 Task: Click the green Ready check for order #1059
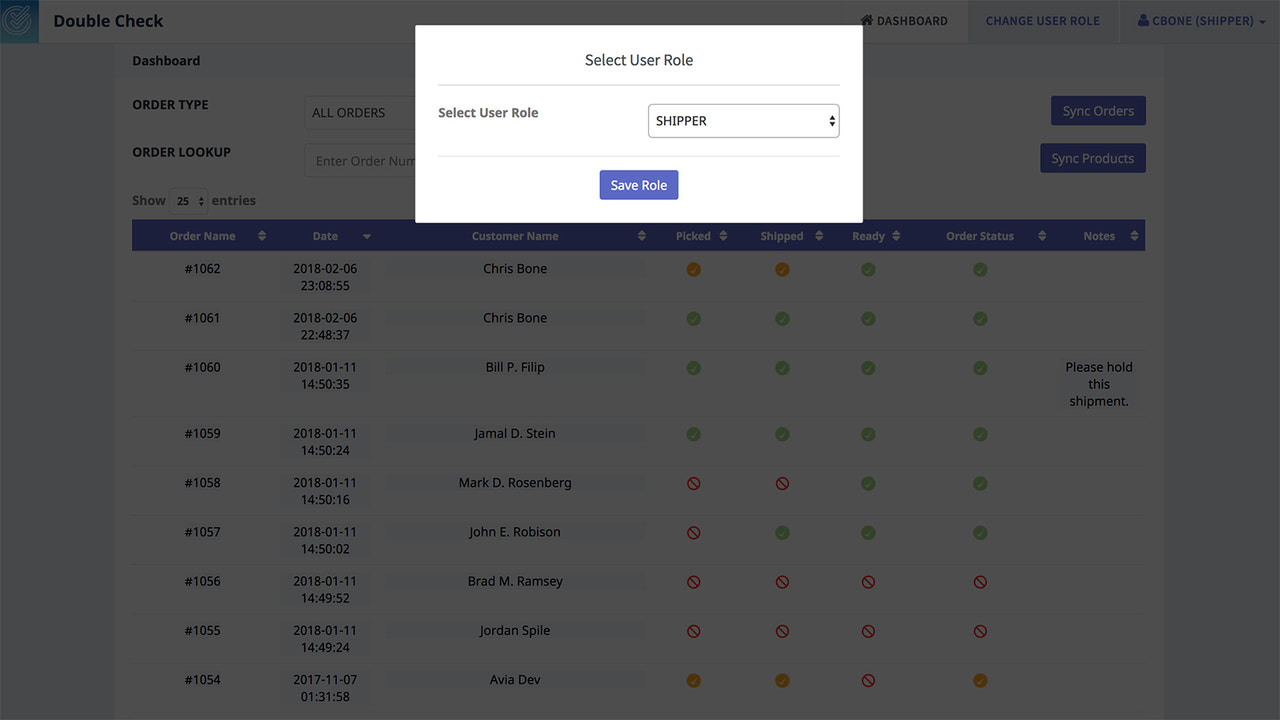tap(867, 434)
